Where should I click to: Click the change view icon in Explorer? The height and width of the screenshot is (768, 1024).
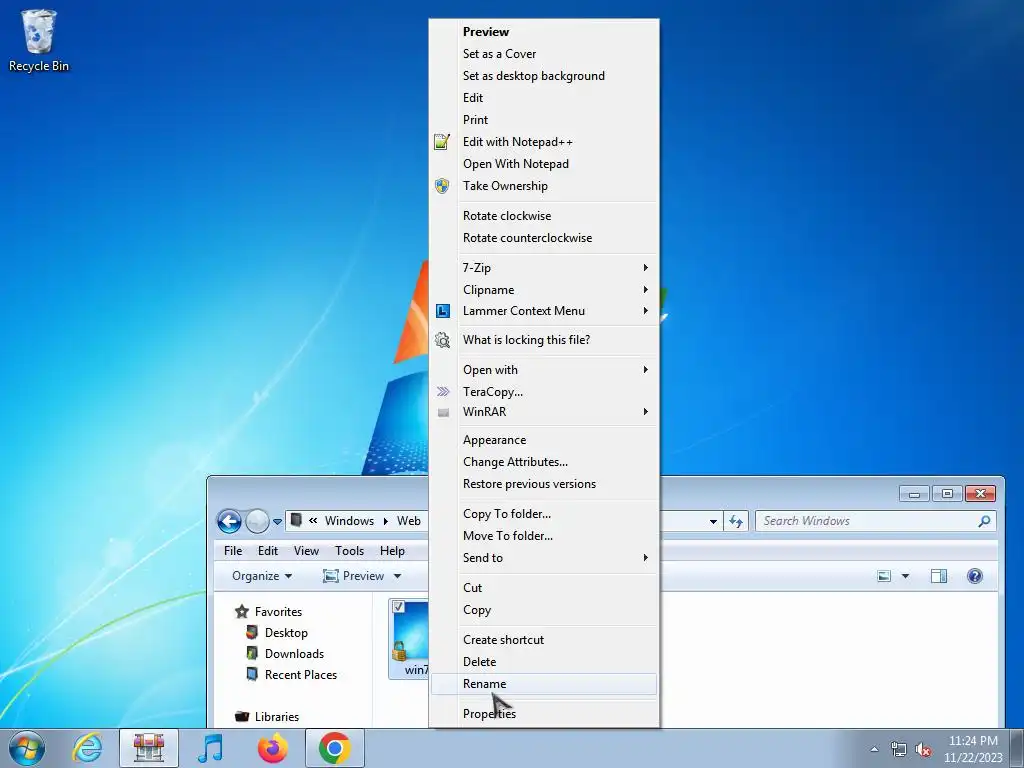(884, 576)
